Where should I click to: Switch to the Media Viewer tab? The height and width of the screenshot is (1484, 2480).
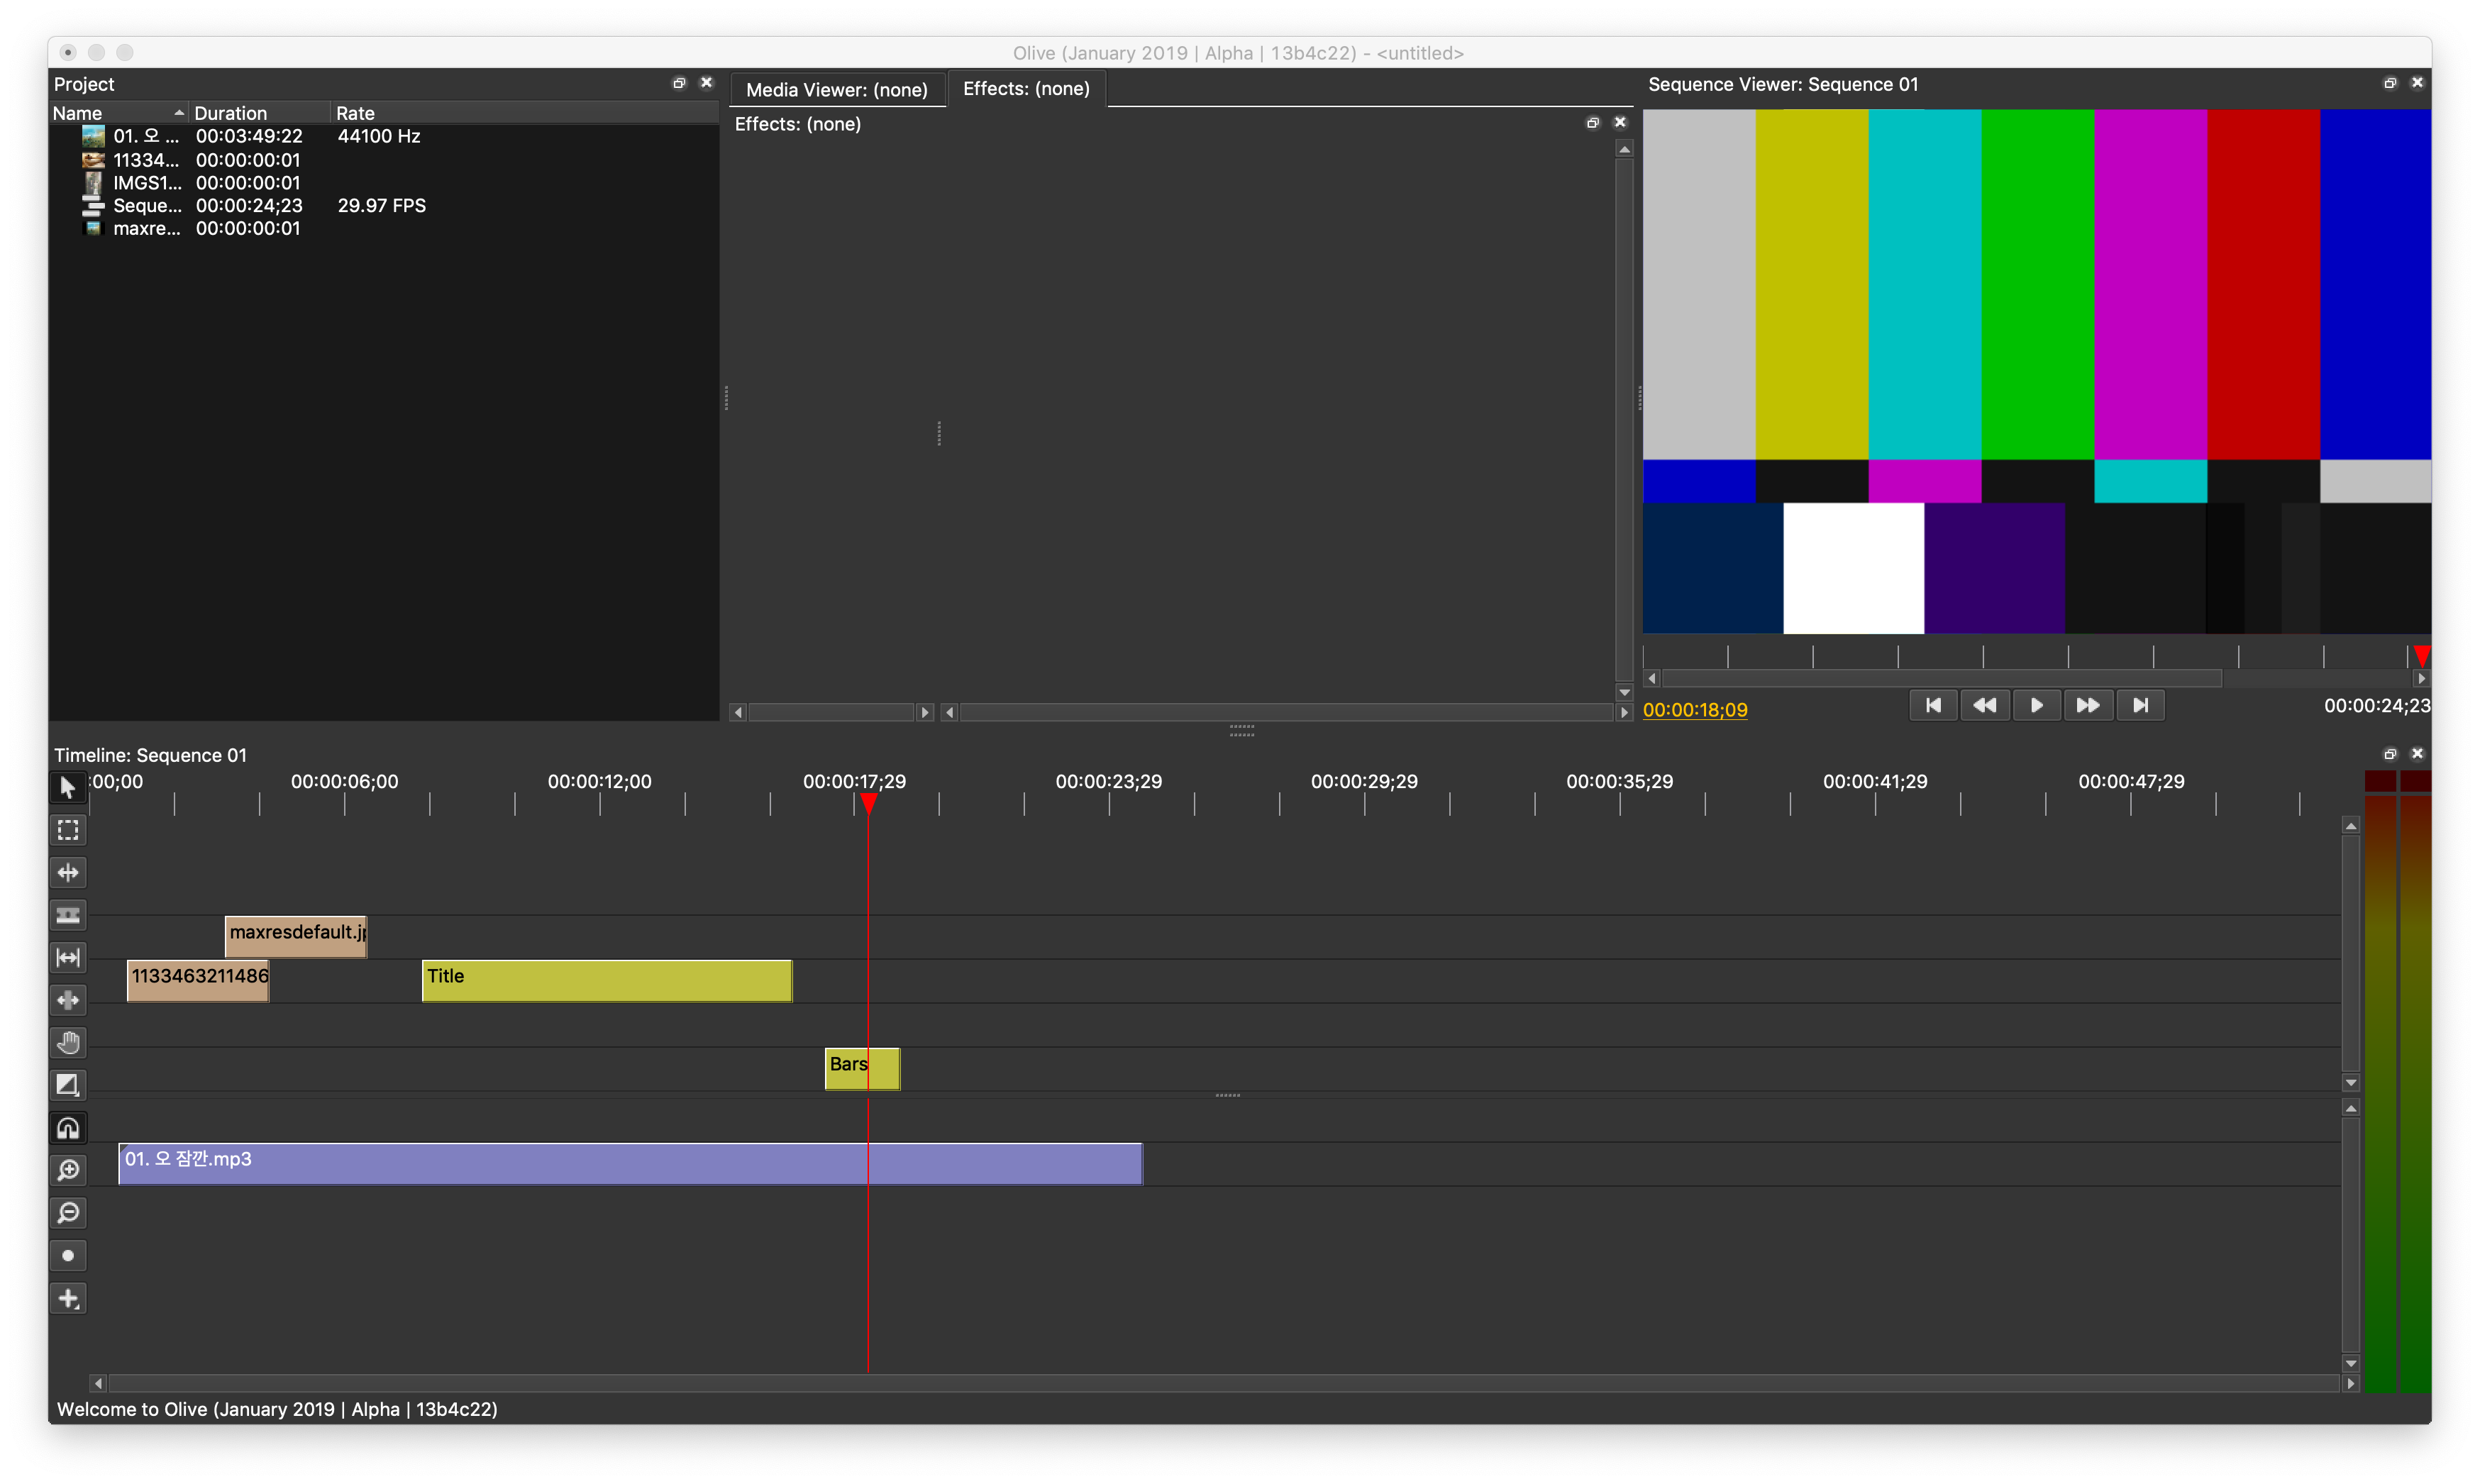[837, 90]
